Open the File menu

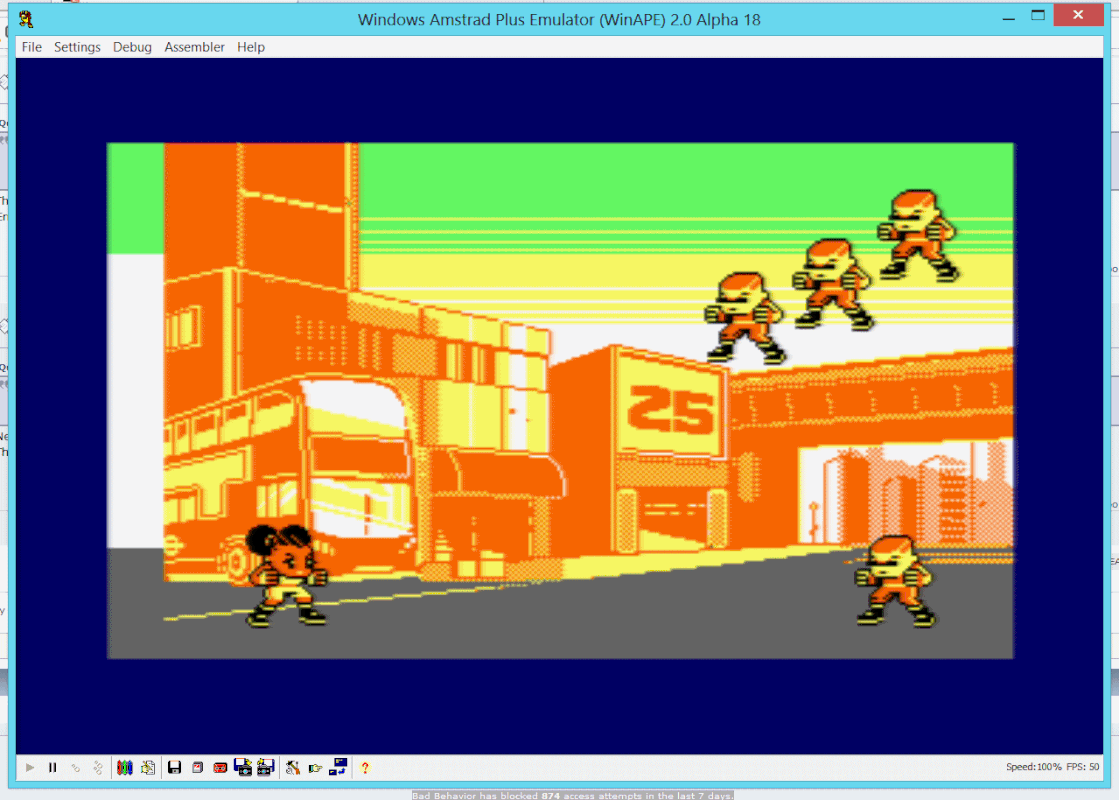[31, 47]
